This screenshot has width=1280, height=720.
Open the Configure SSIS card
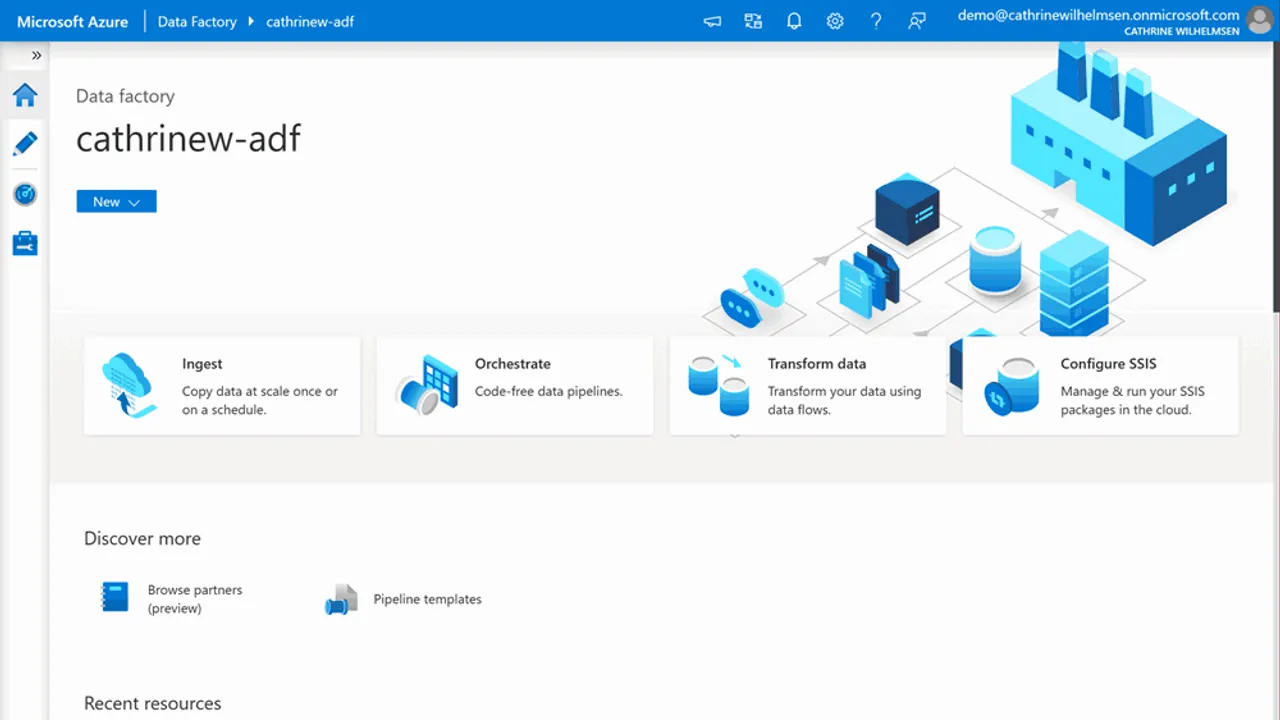(1100, 386)
